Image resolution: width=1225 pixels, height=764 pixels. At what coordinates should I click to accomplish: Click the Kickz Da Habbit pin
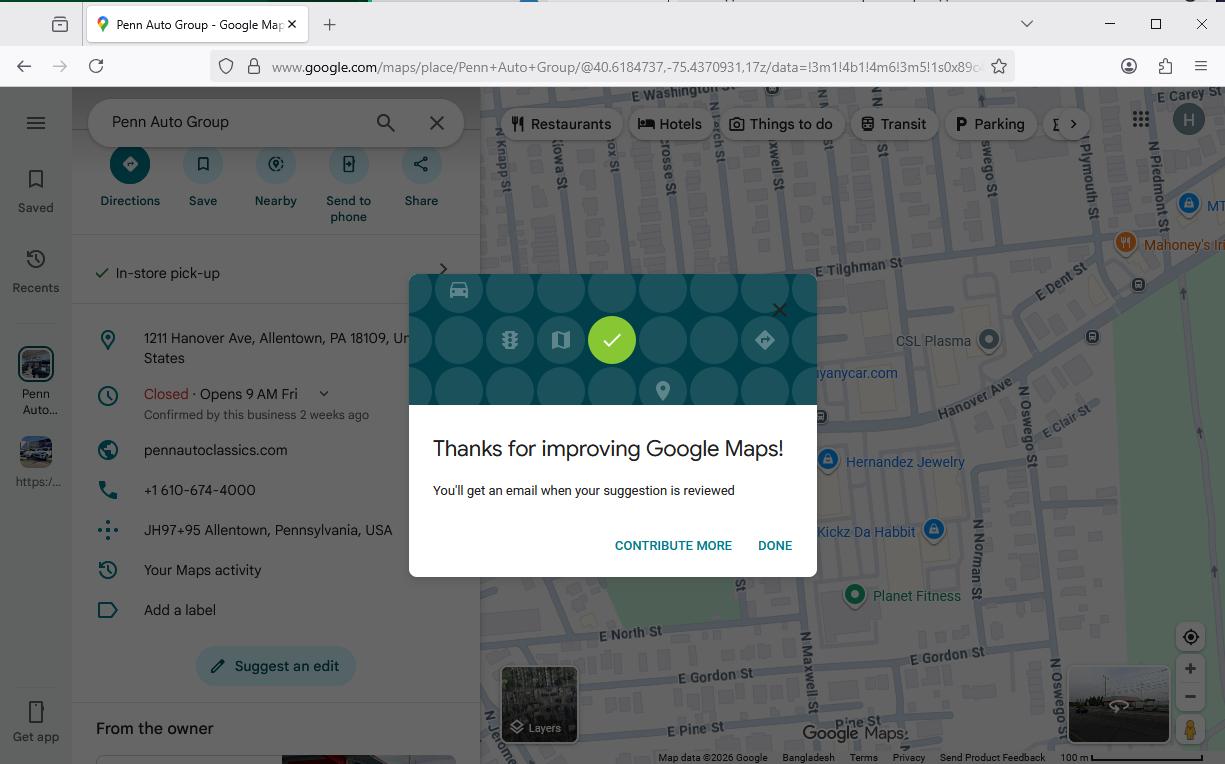[933, 528]
